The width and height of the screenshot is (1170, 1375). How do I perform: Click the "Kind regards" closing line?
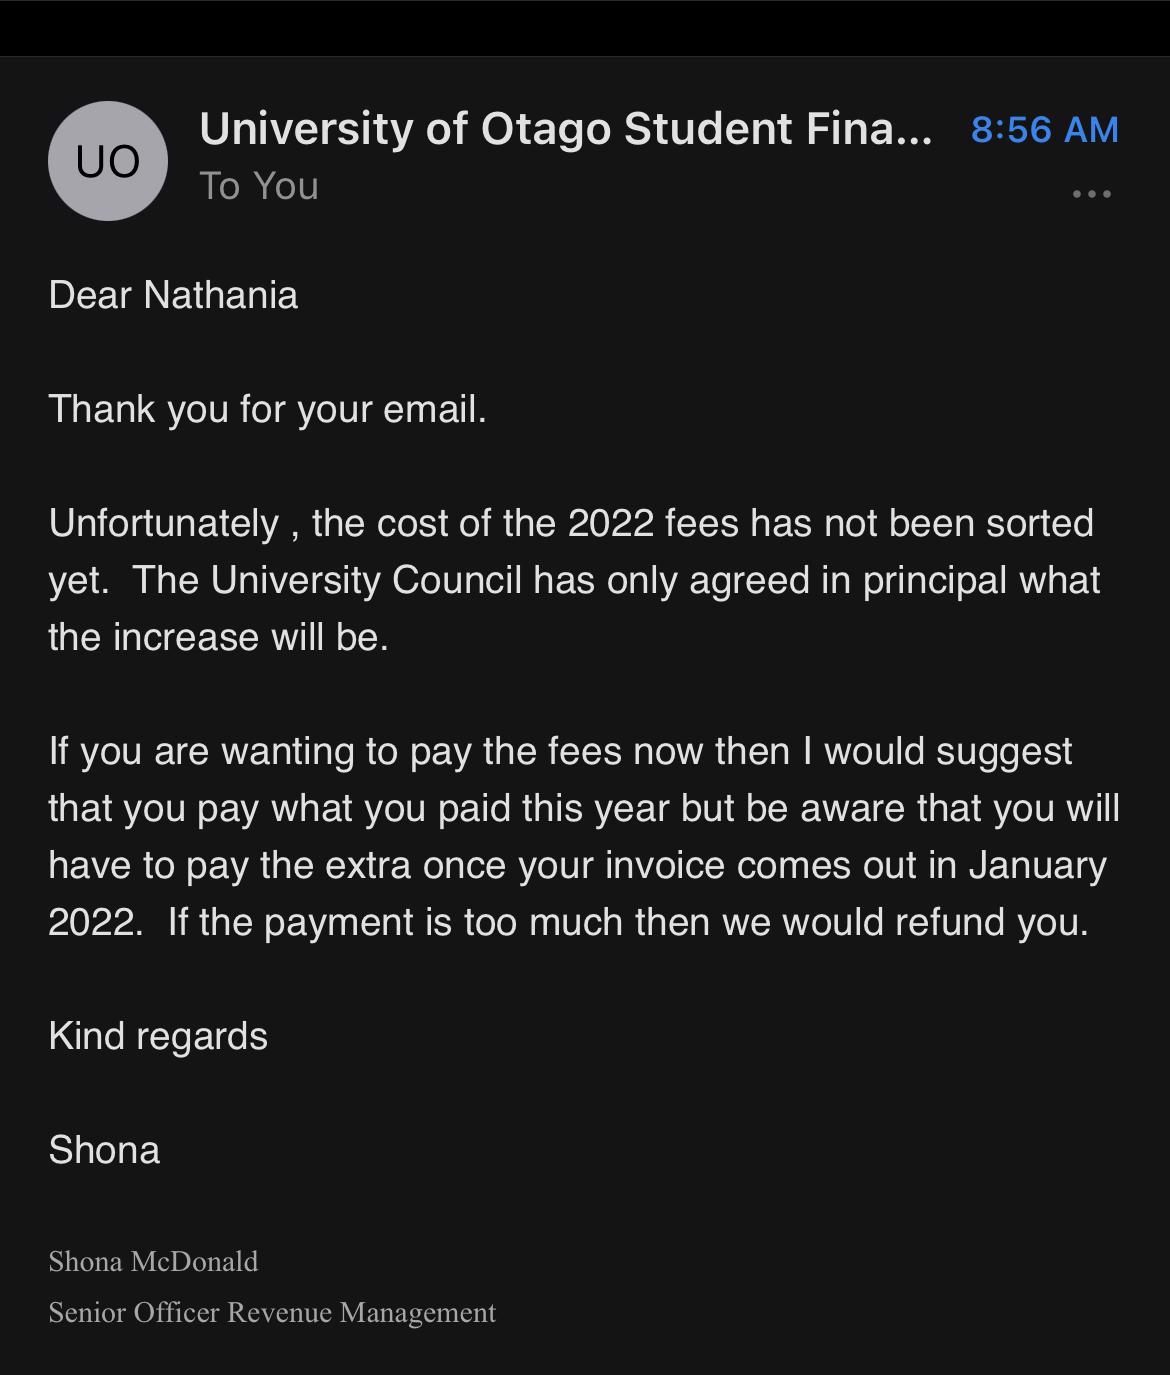[158, 1036]
